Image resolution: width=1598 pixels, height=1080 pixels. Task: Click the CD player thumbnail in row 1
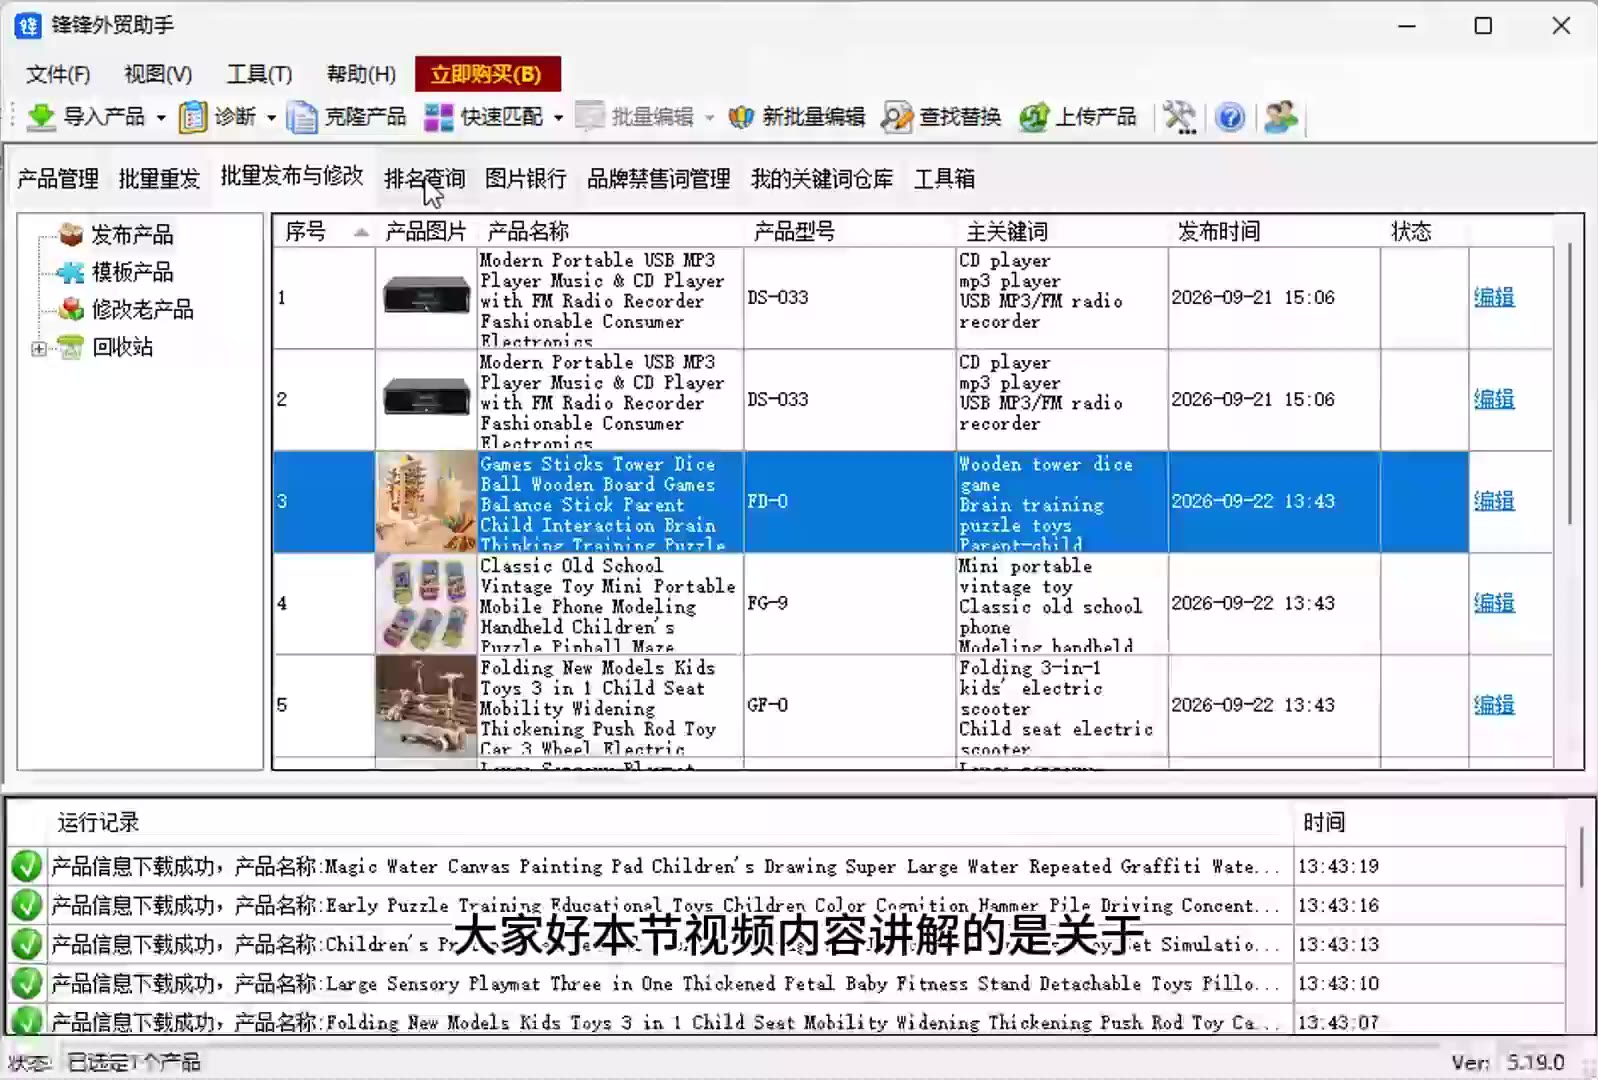tap(426, 297)
